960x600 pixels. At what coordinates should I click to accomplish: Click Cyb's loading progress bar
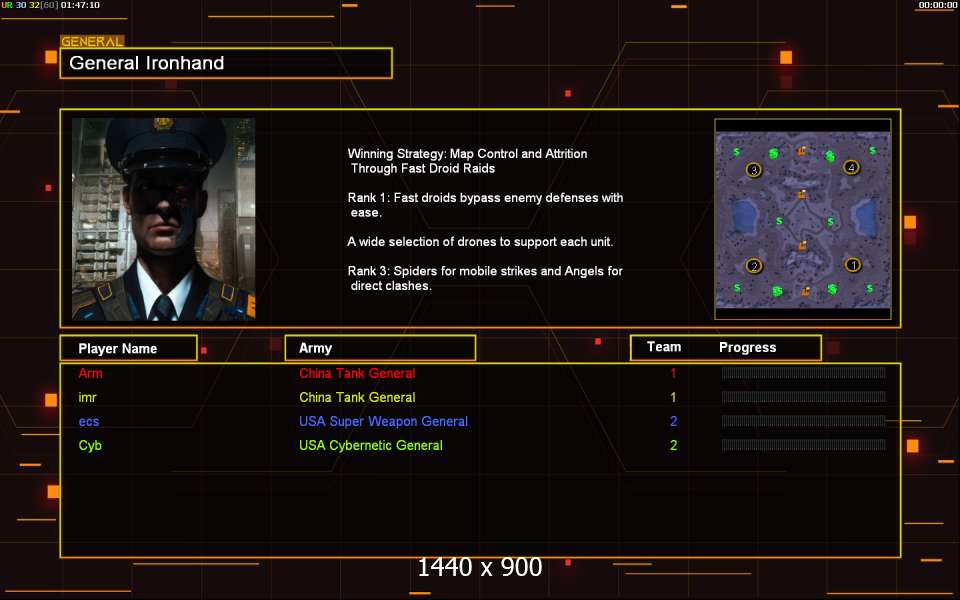coord(803,444)
